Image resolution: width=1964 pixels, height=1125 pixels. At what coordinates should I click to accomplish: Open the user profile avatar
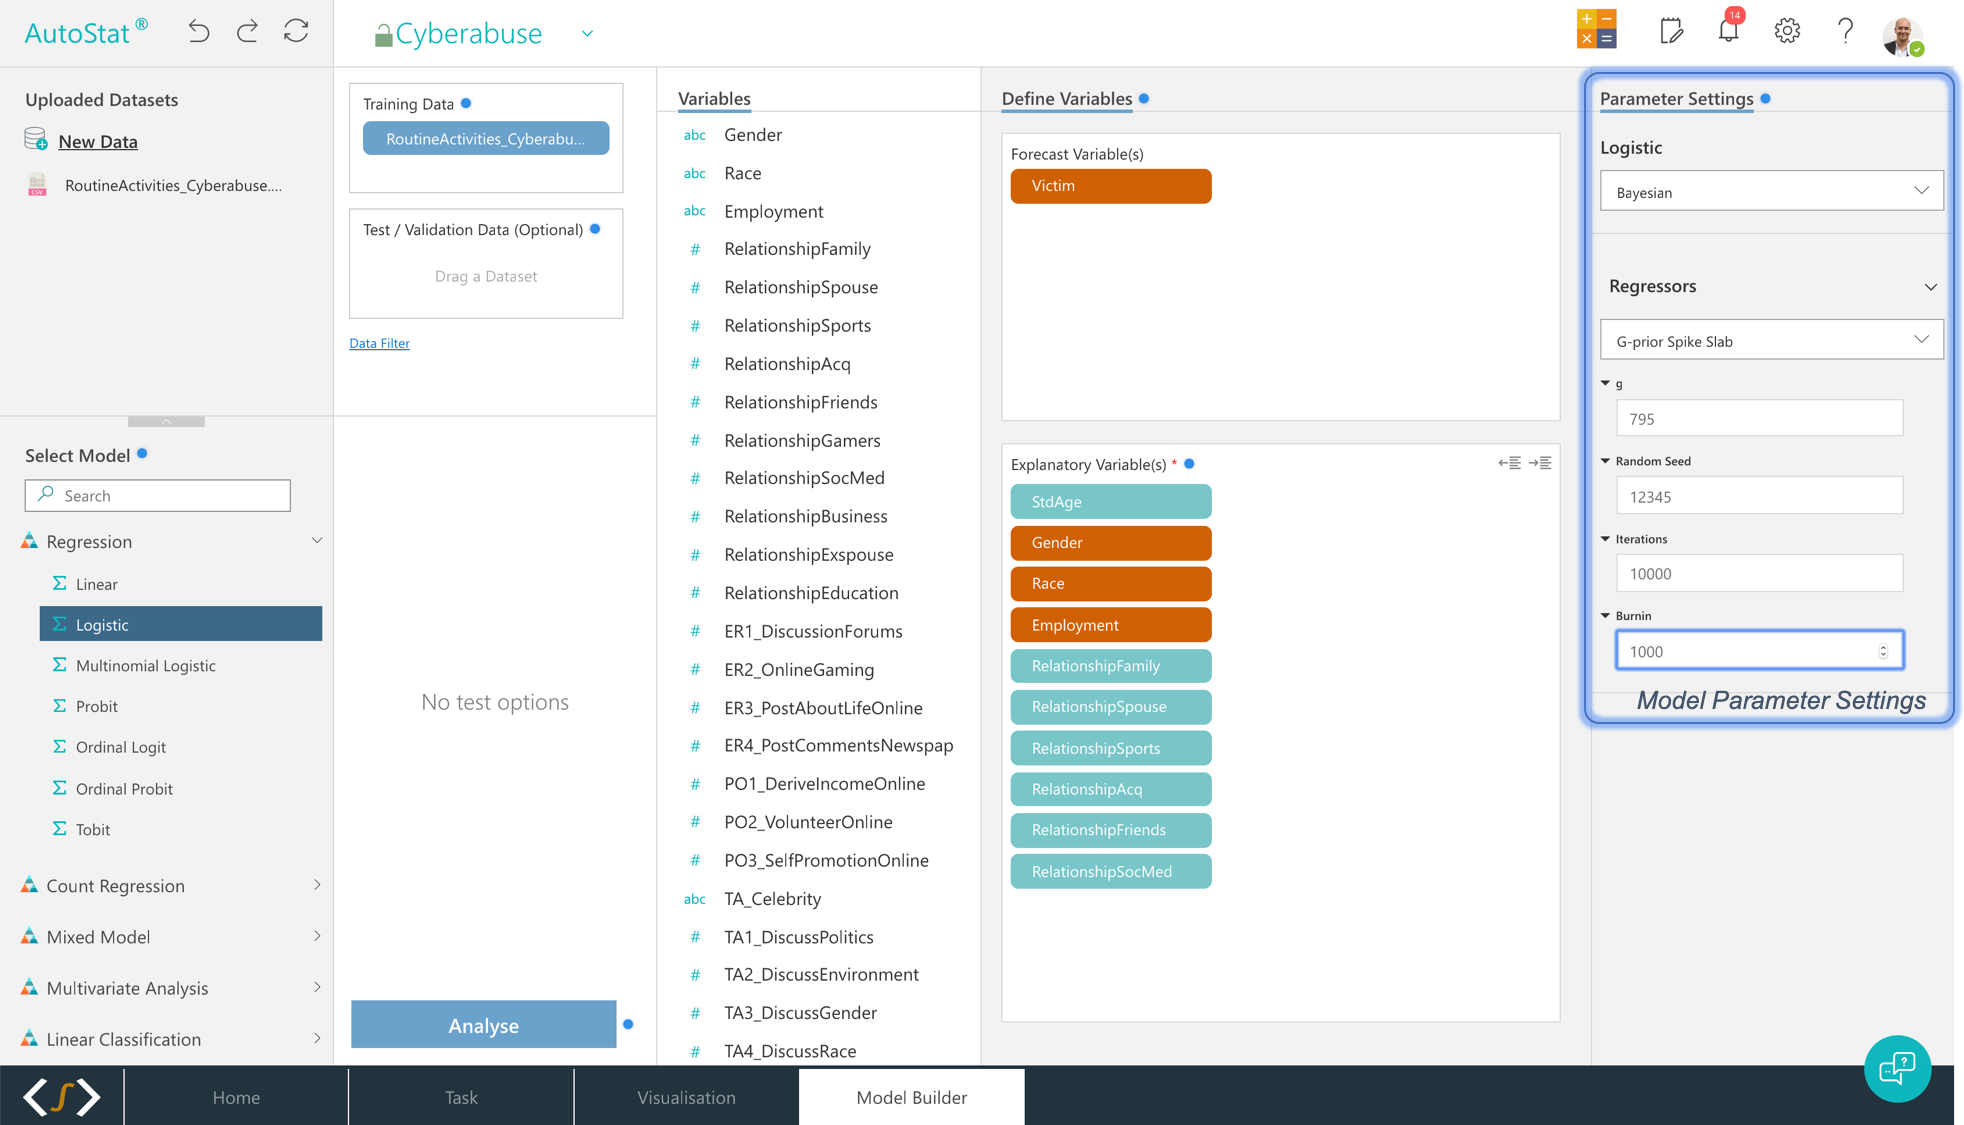[1902, 37]
